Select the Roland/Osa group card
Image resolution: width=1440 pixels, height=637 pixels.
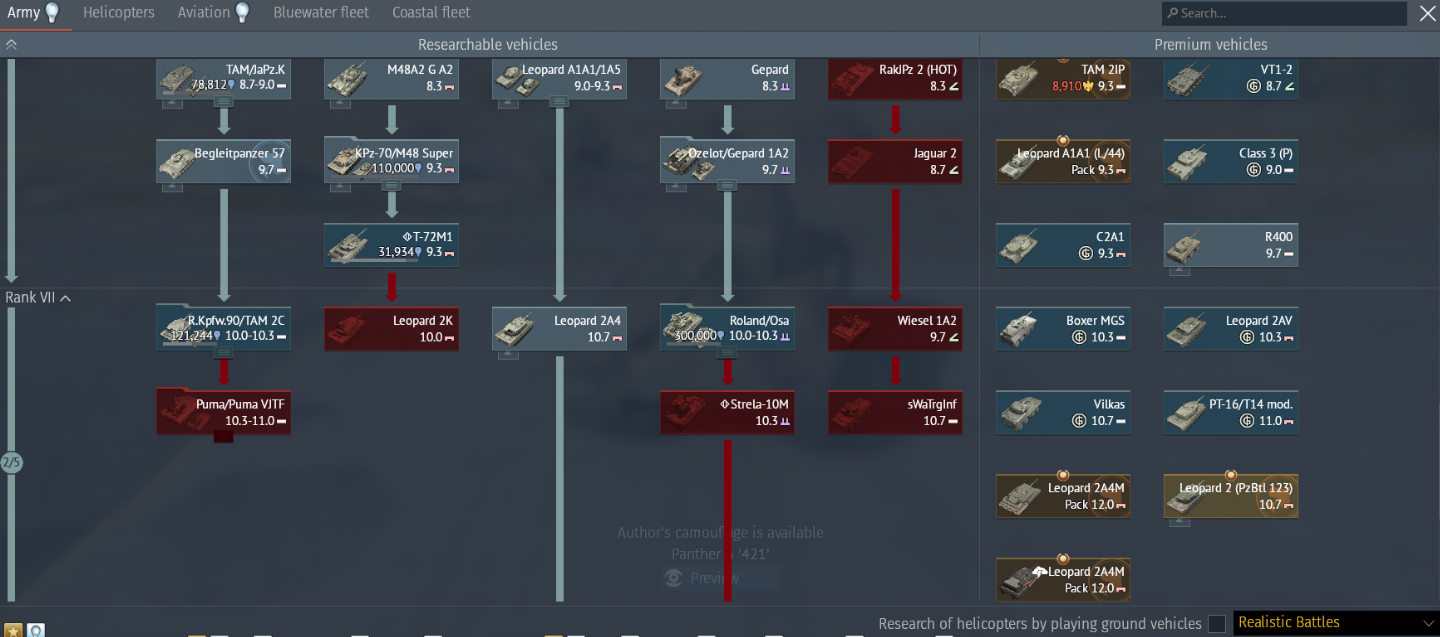pos(728,329)
